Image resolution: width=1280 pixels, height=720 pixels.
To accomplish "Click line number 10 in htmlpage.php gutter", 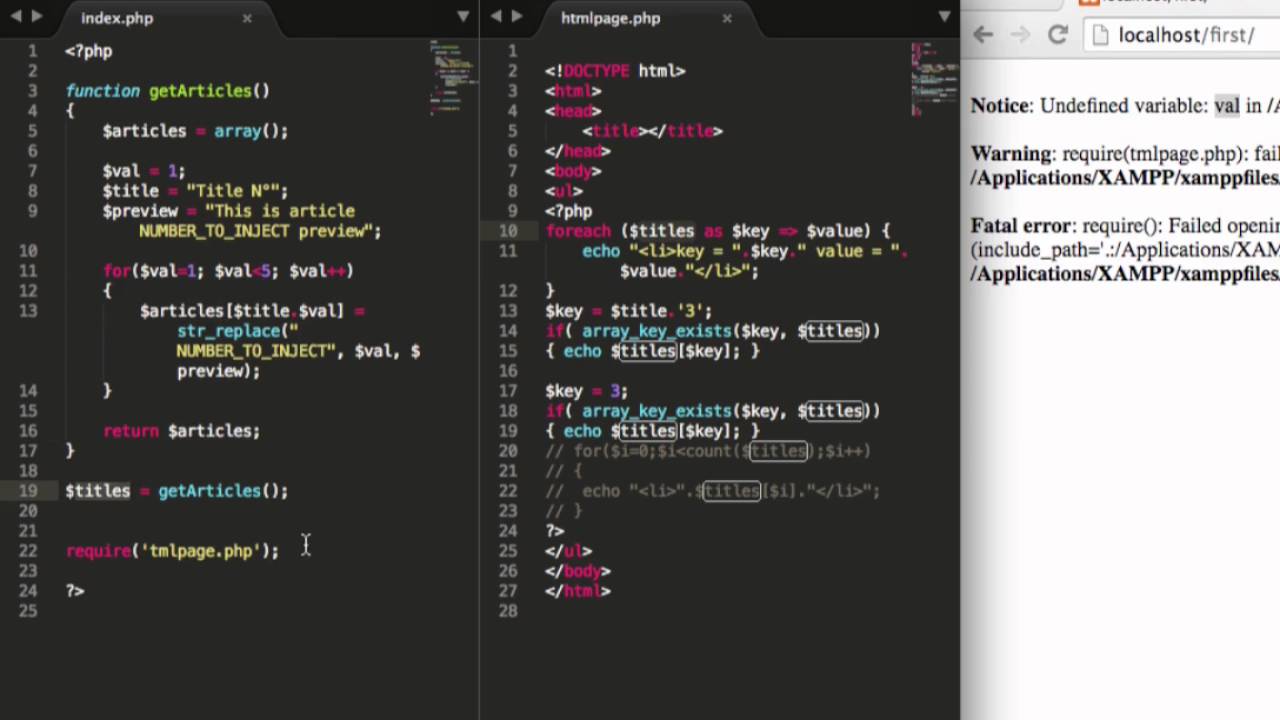I will click(x=508, y=231).
